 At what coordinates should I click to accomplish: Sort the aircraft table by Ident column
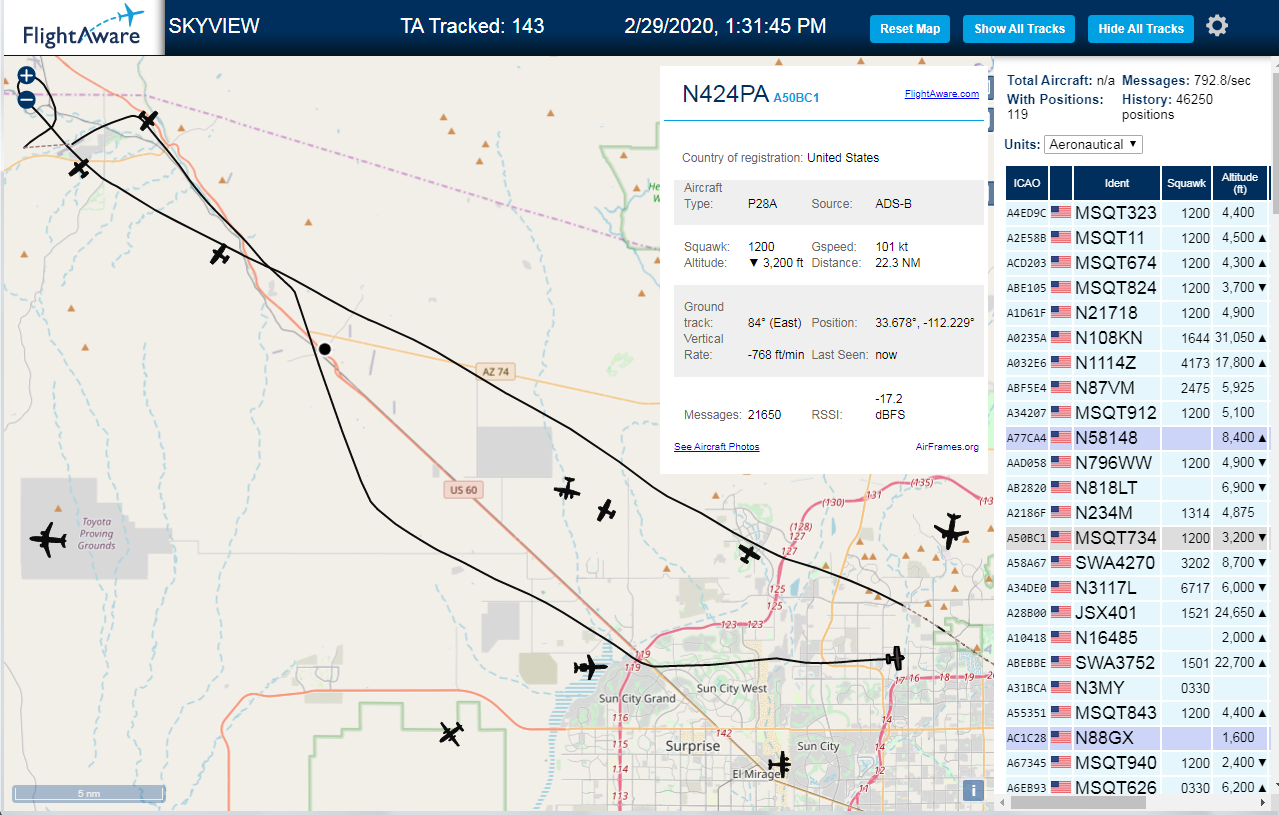(1117, 183)
